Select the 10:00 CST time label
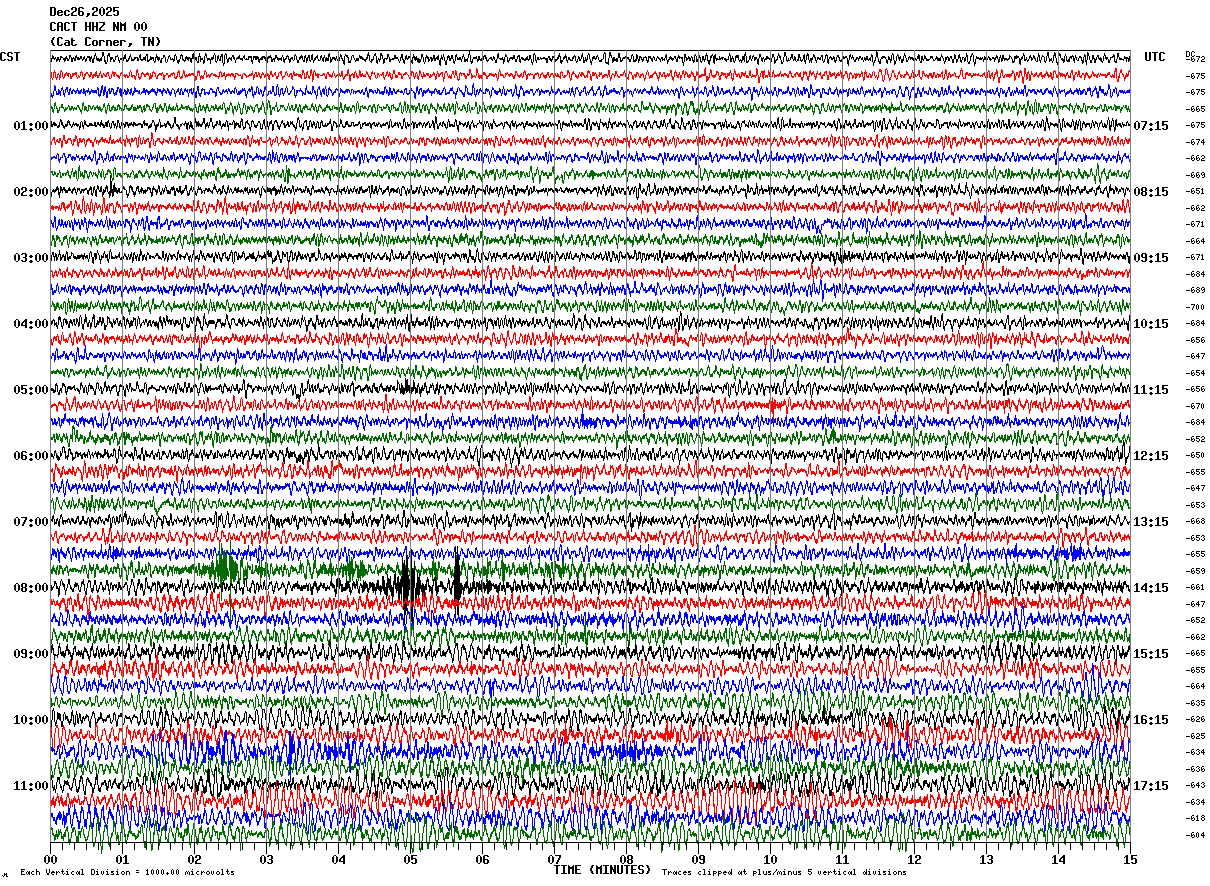Screen dimensions: 1210x886 pos(31,720)
